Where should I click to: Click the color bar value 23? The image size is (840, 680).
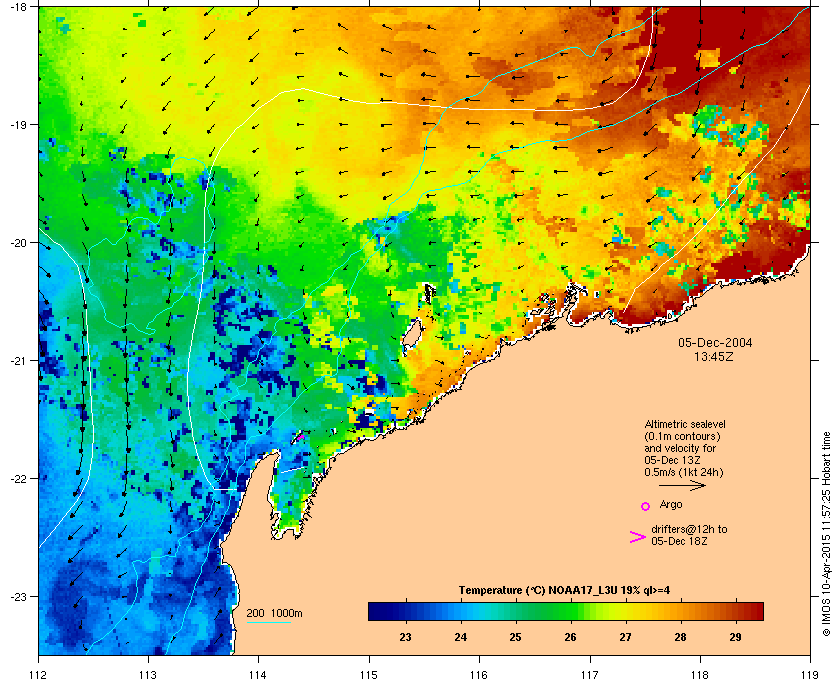pos(406,637)
